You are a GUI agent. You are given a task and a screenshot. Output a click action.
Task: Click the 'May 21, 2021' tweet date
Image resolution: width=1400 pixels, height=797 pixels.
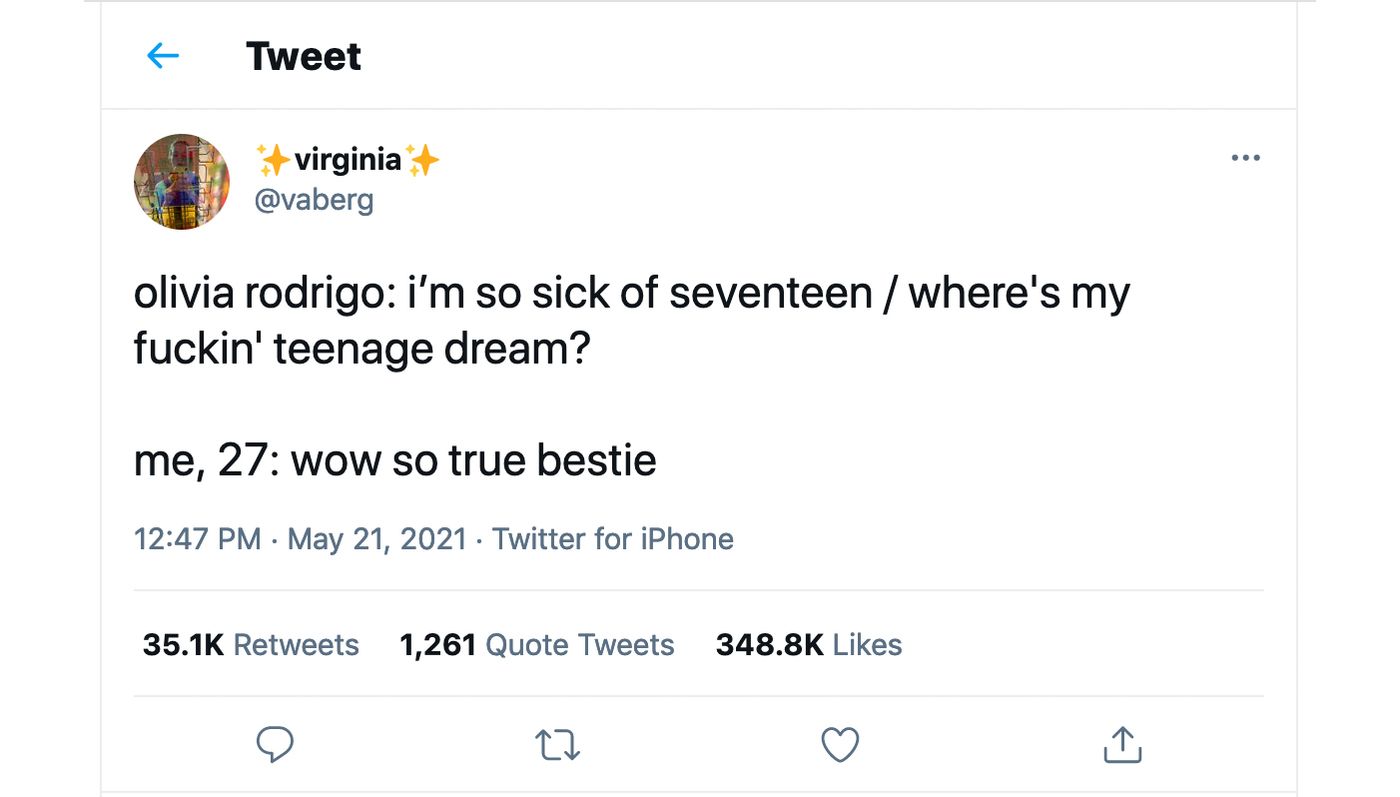pyautogui.click(x=377, y=539)
